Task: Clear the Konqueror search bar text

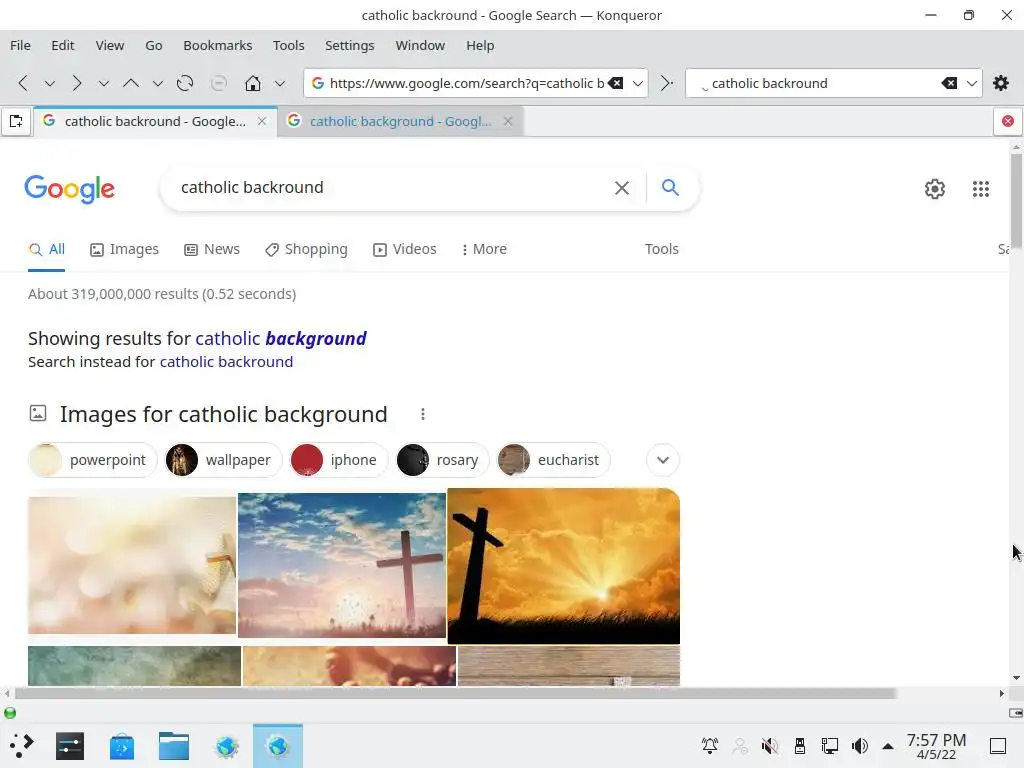Action: tap(950, 83)
